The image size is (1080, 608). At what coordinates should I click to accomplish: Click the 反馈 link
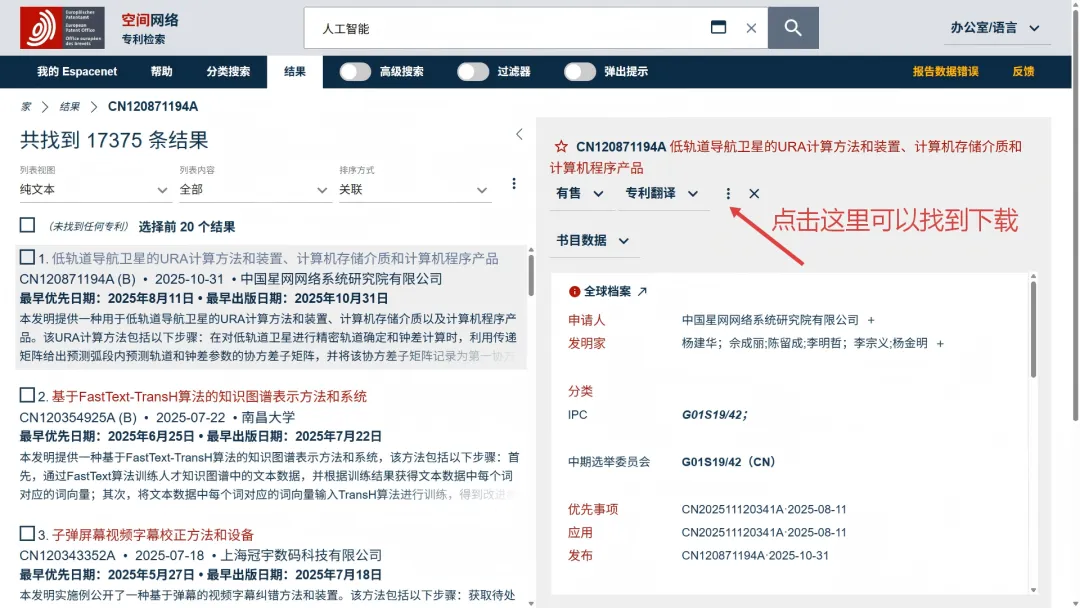point(1024,72)
